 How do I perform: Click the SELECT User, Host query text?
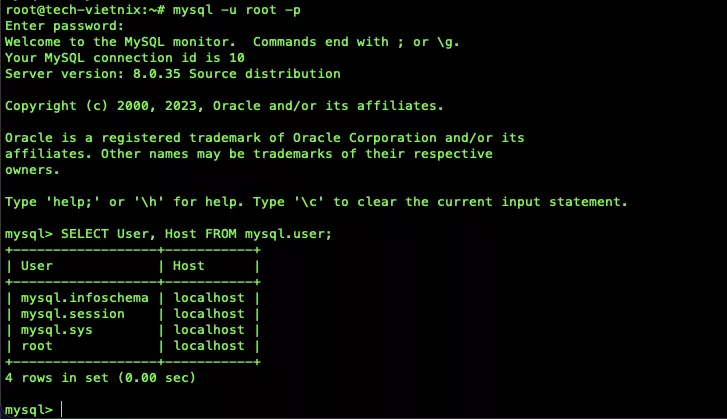196,234
